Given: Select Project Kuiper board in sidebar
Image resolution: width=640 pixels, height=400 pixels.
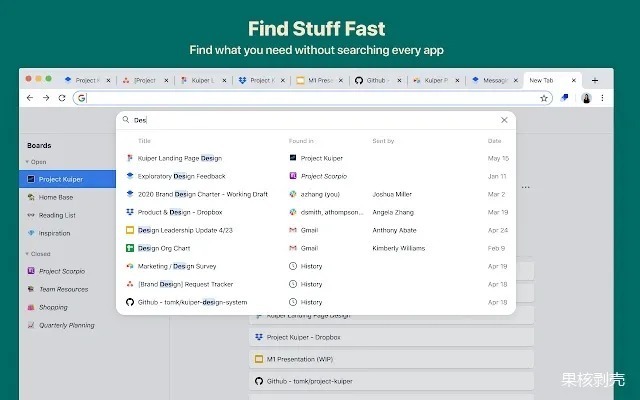Looking at the screenshot, I should 67,179.
